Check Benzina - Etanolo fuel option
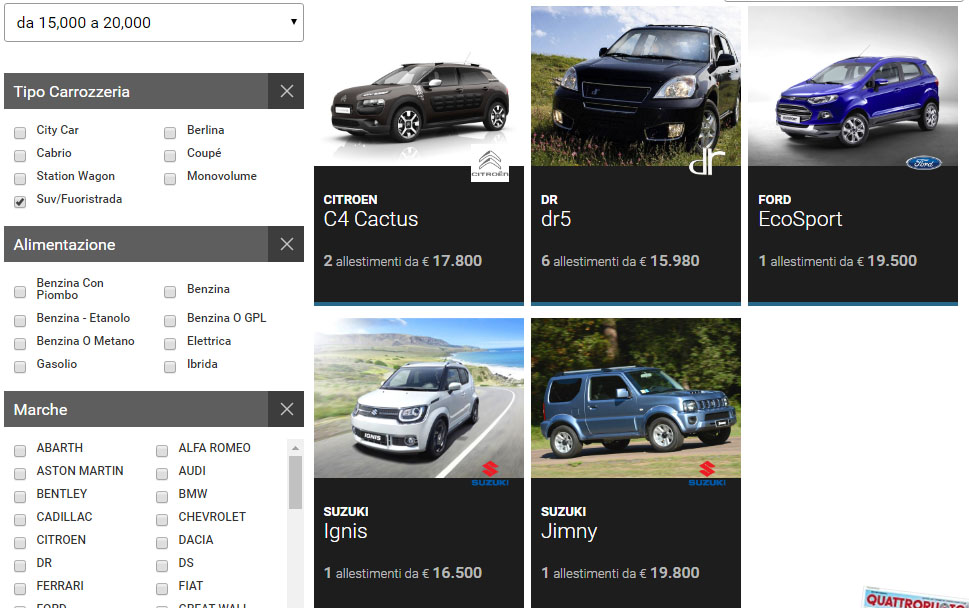Viewport: 969px width, 608px height. point(20,321)
